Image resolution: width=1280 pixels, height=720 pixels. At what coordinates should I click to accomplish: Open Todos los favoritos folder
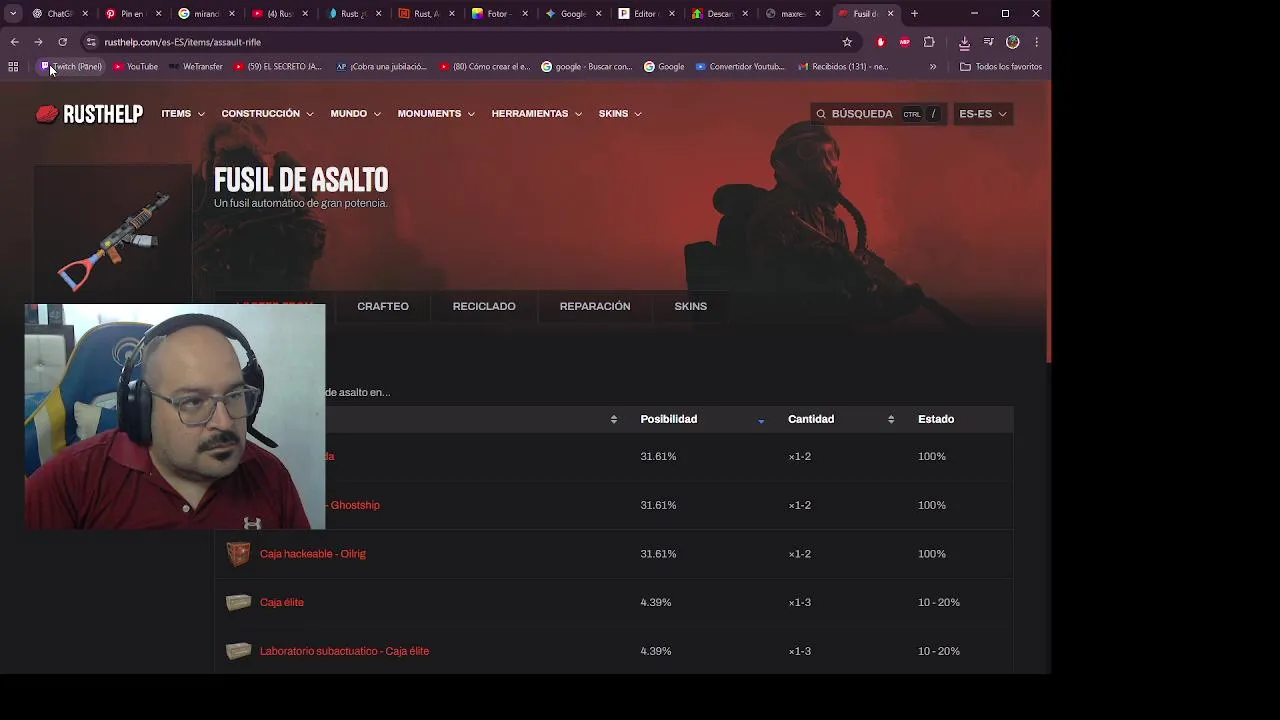pos(1001,67)
